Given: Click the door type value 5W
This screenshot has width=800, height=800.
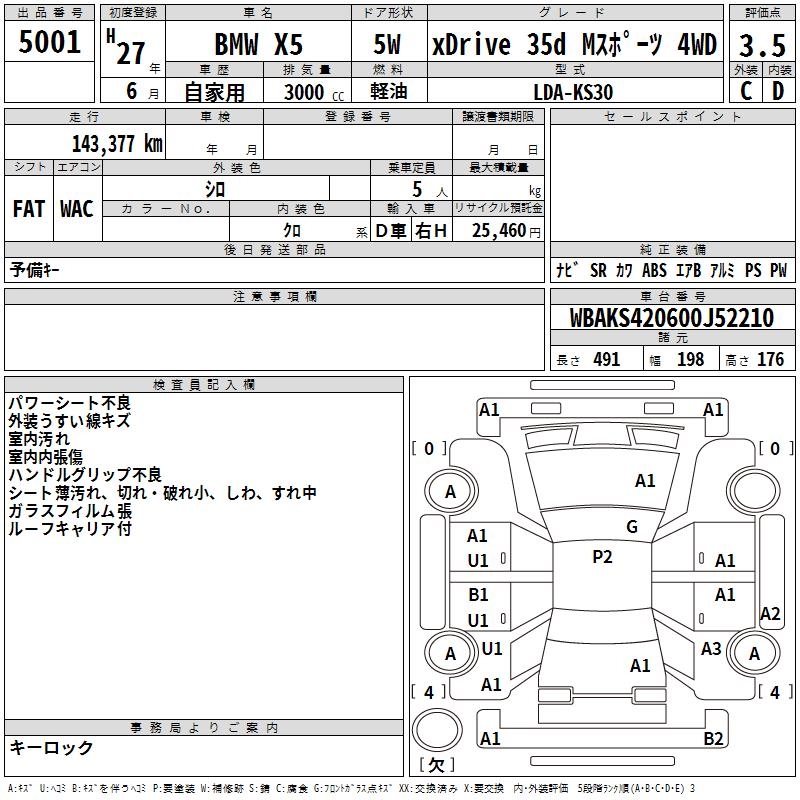Looking at the screenshot, I should click(387, 44).
